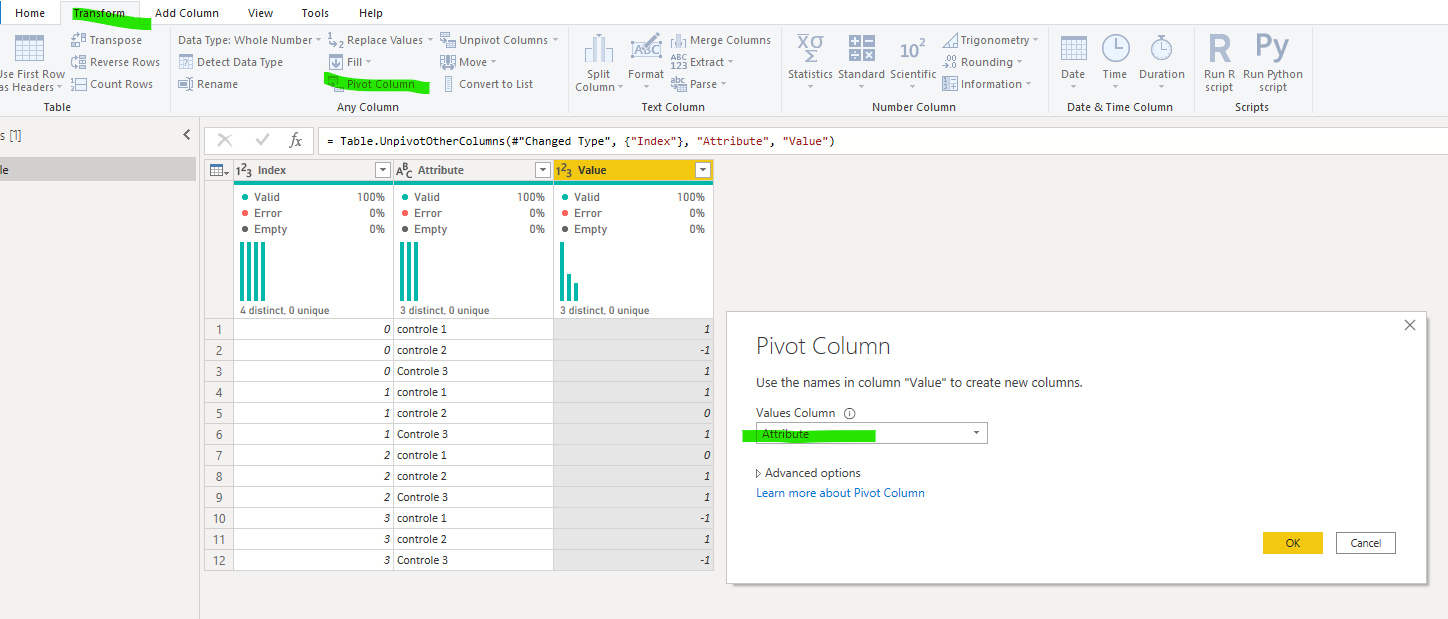
Task: Click the Reverse Rows icon
Action: (79, 62)
